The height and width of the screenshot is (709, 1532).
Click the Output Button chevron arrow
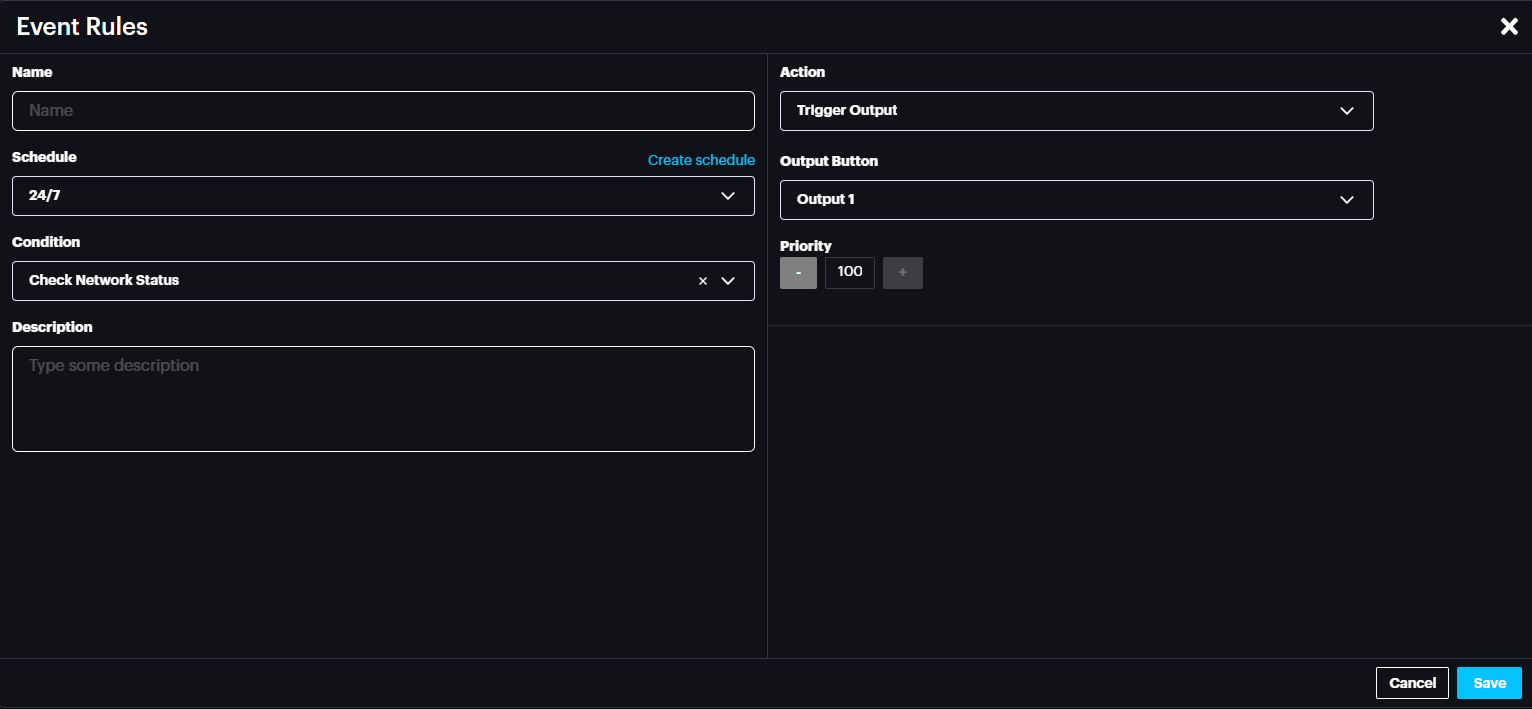click(x=1347, y=200)
